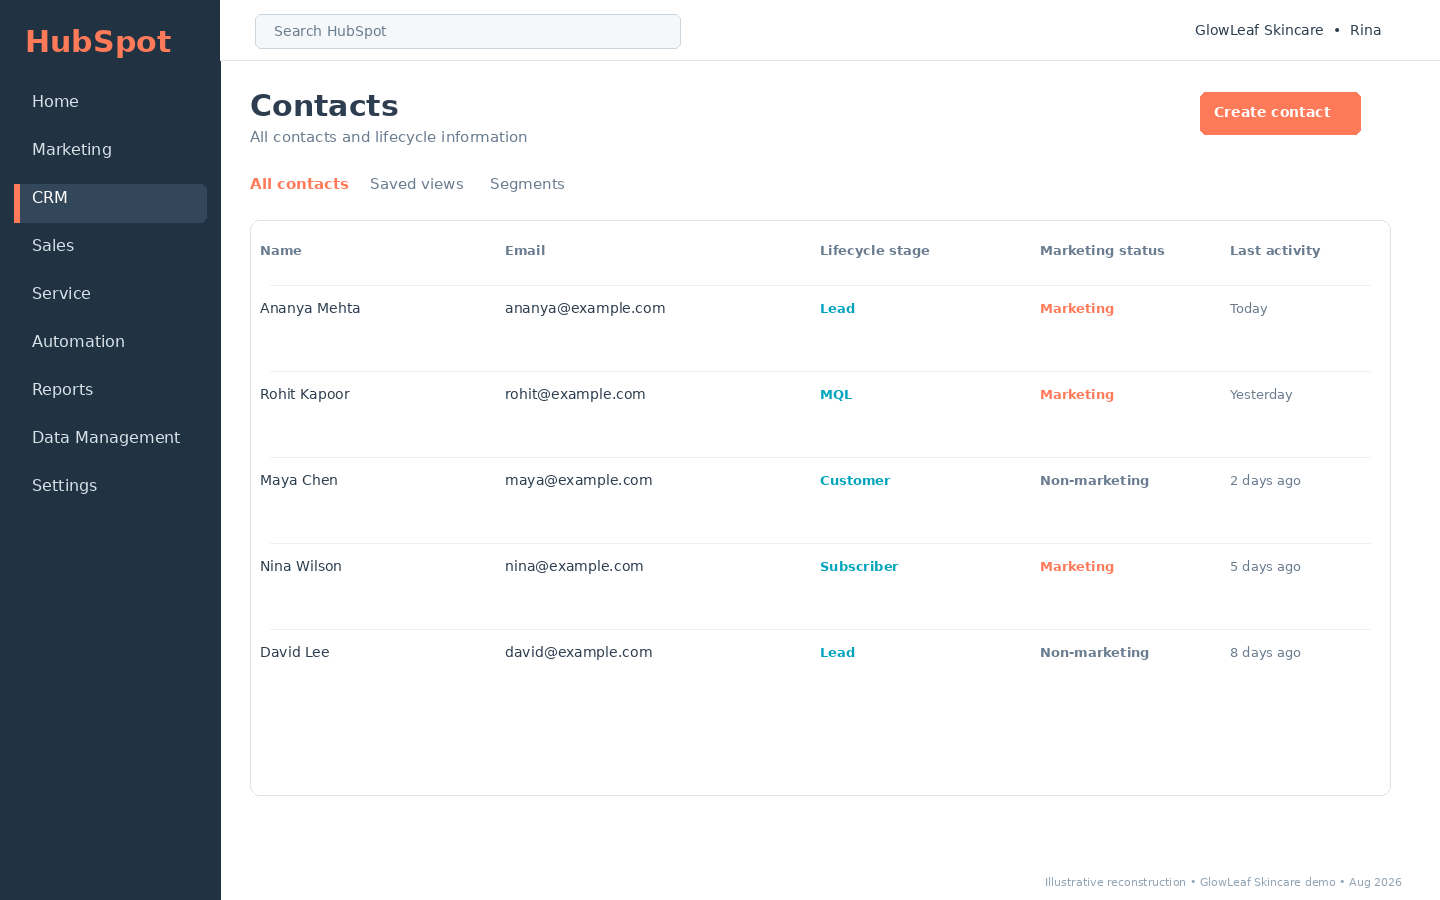Viewport: 1440px width, 900px height.
Task: Click Maya Chen's Non-marketing status
Action: tap(1094, 481)
